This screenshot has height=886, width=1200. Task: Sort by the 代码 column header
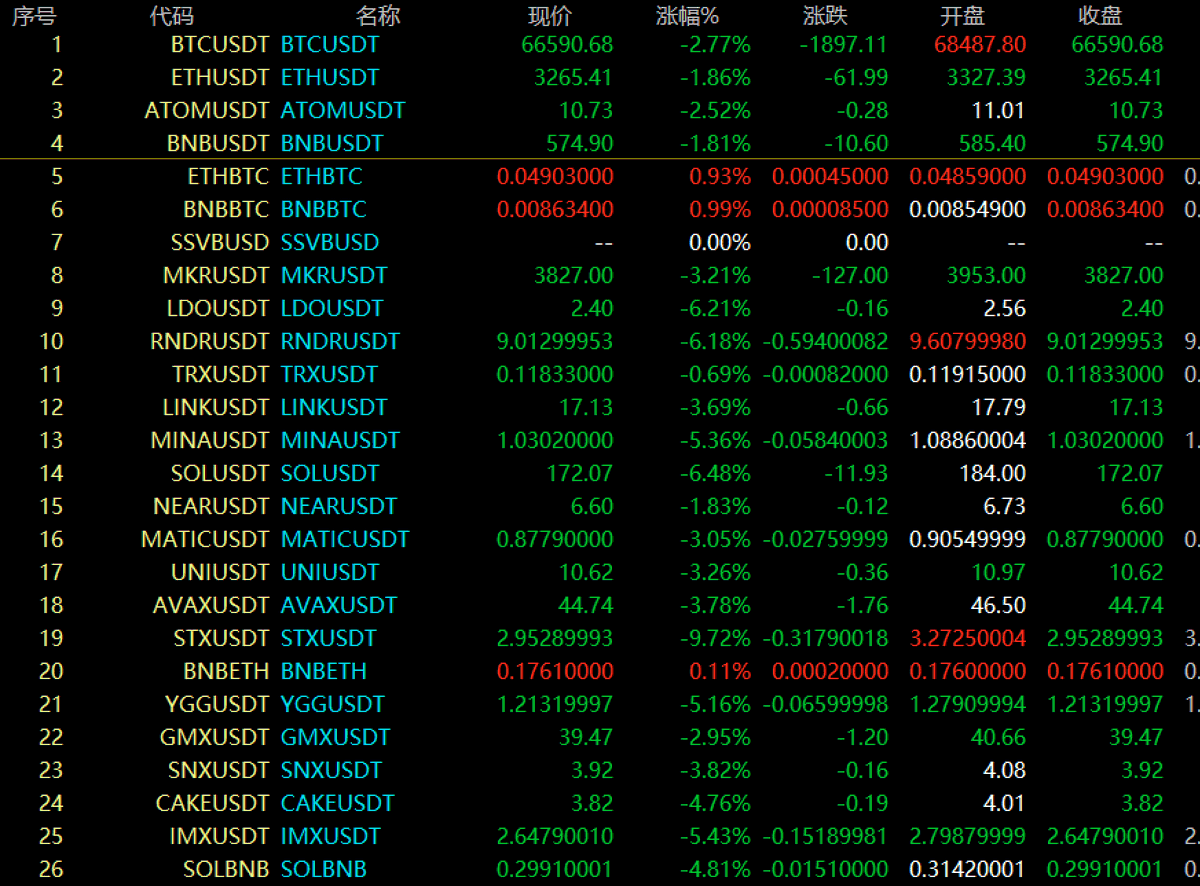click(x=171, y=16)
